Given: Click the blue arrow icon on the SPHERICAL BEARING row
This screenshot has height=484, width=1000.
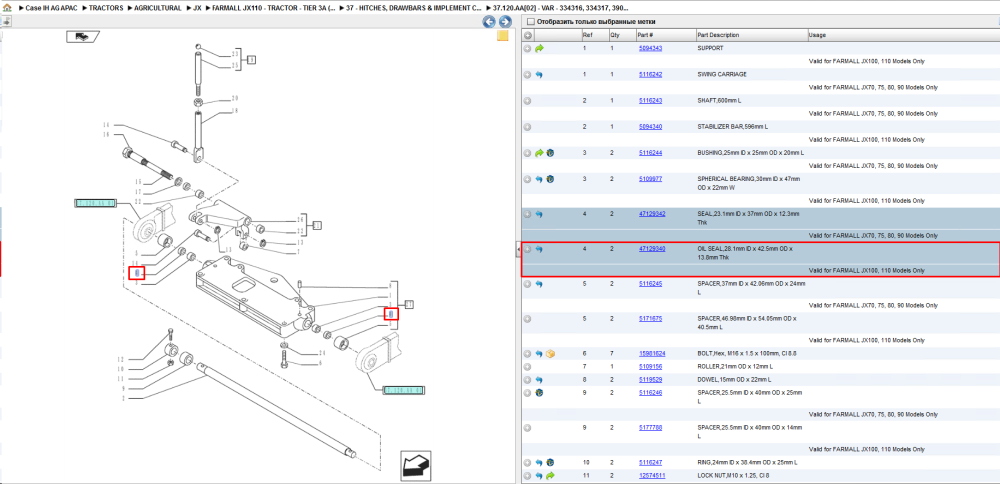Looking at the screenshot, I should 539,179.
